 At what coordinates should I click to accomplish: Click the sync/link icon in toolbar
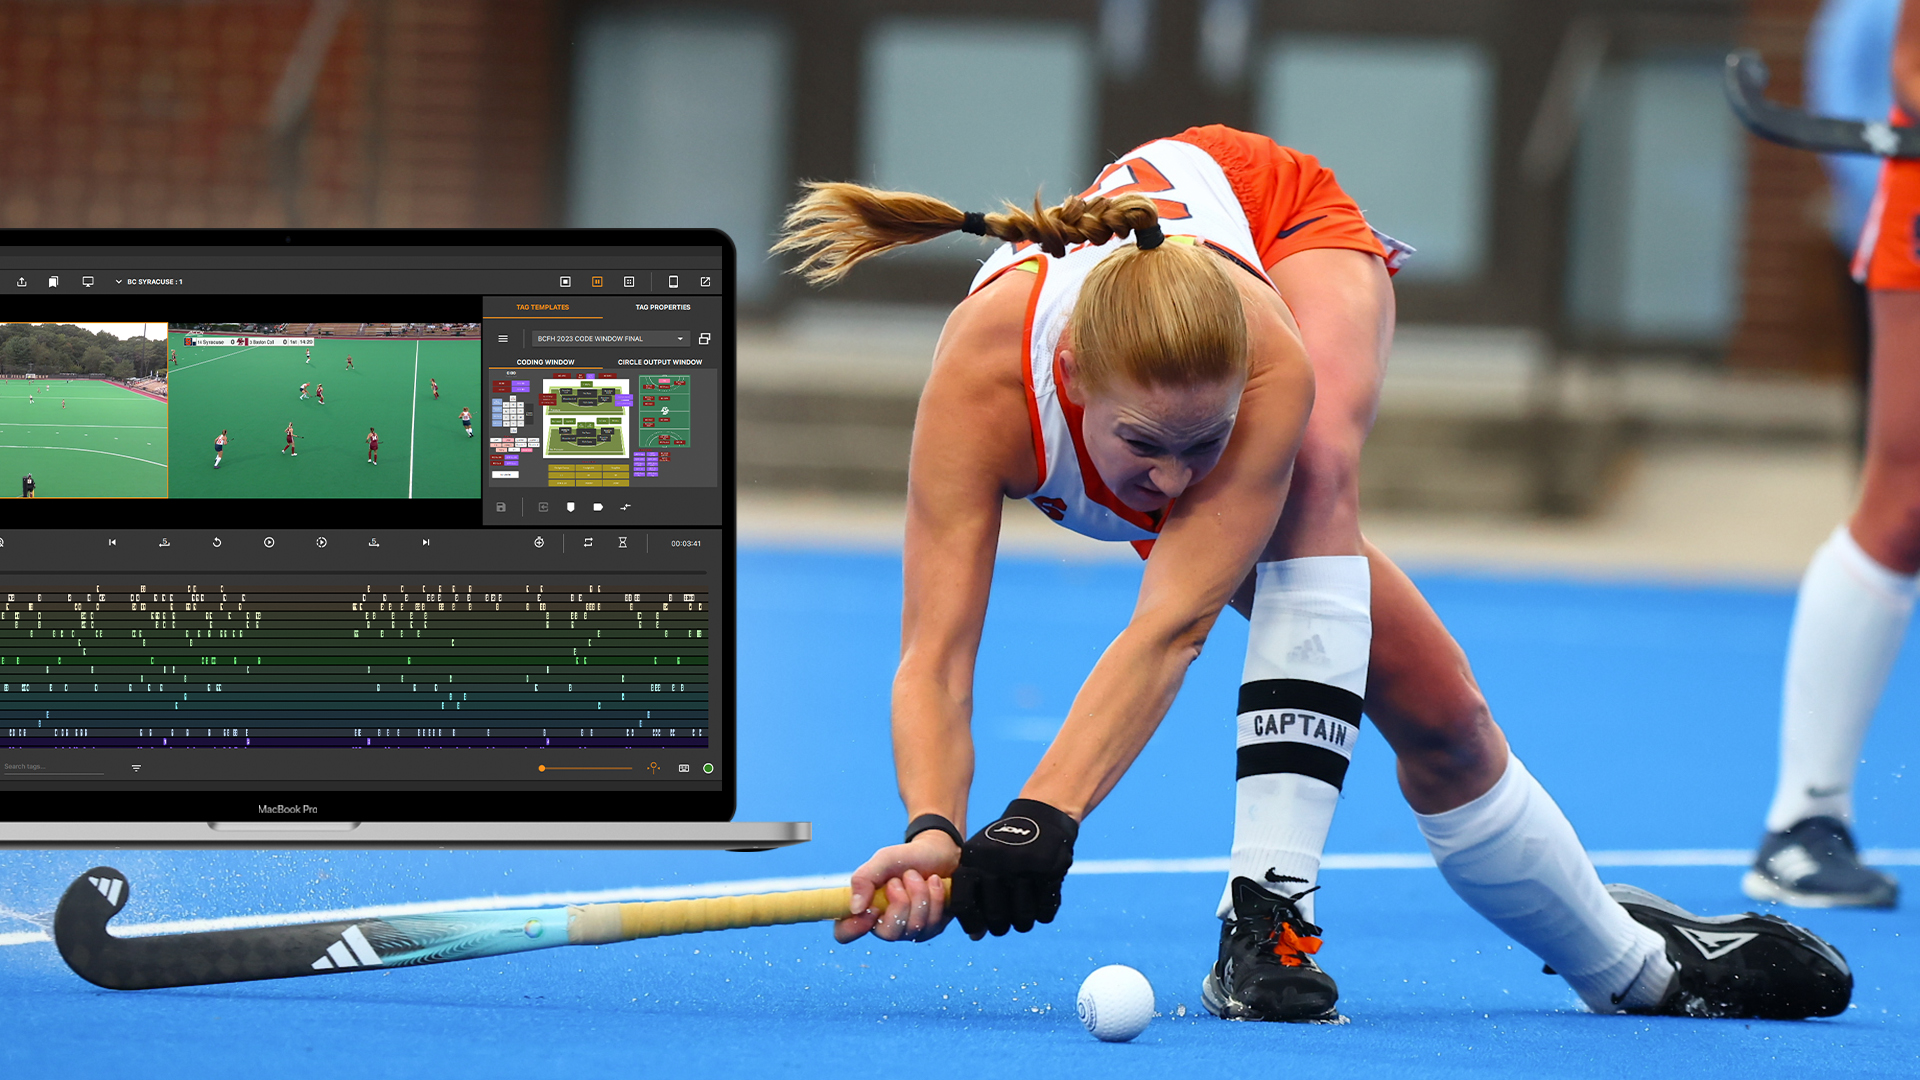click(x=591, y=543)
